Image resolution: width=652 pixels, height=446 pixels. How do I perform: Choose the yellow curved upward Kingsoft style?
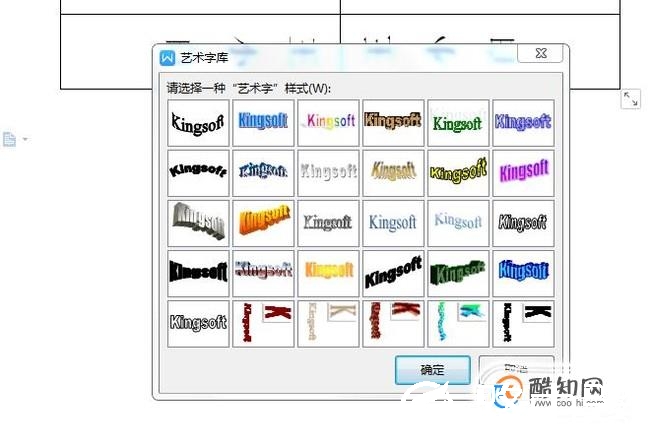click(458, 173)
